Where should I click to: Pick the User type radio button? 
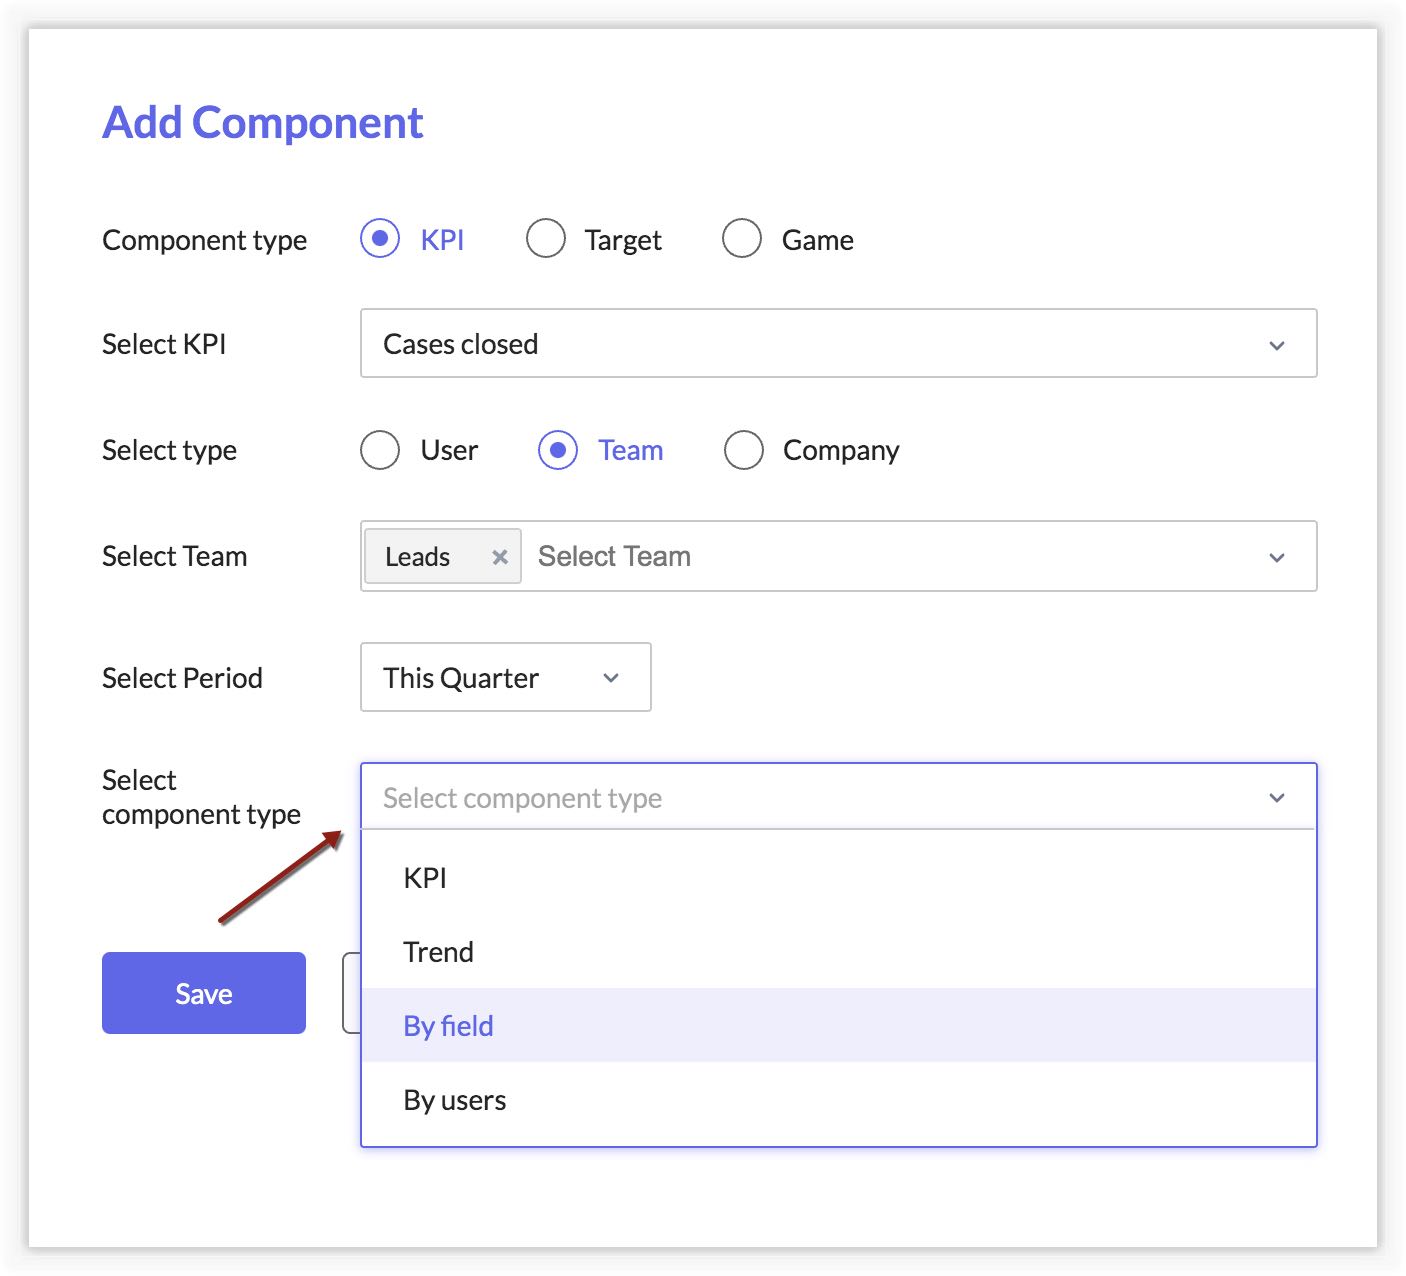click(380, 450)
